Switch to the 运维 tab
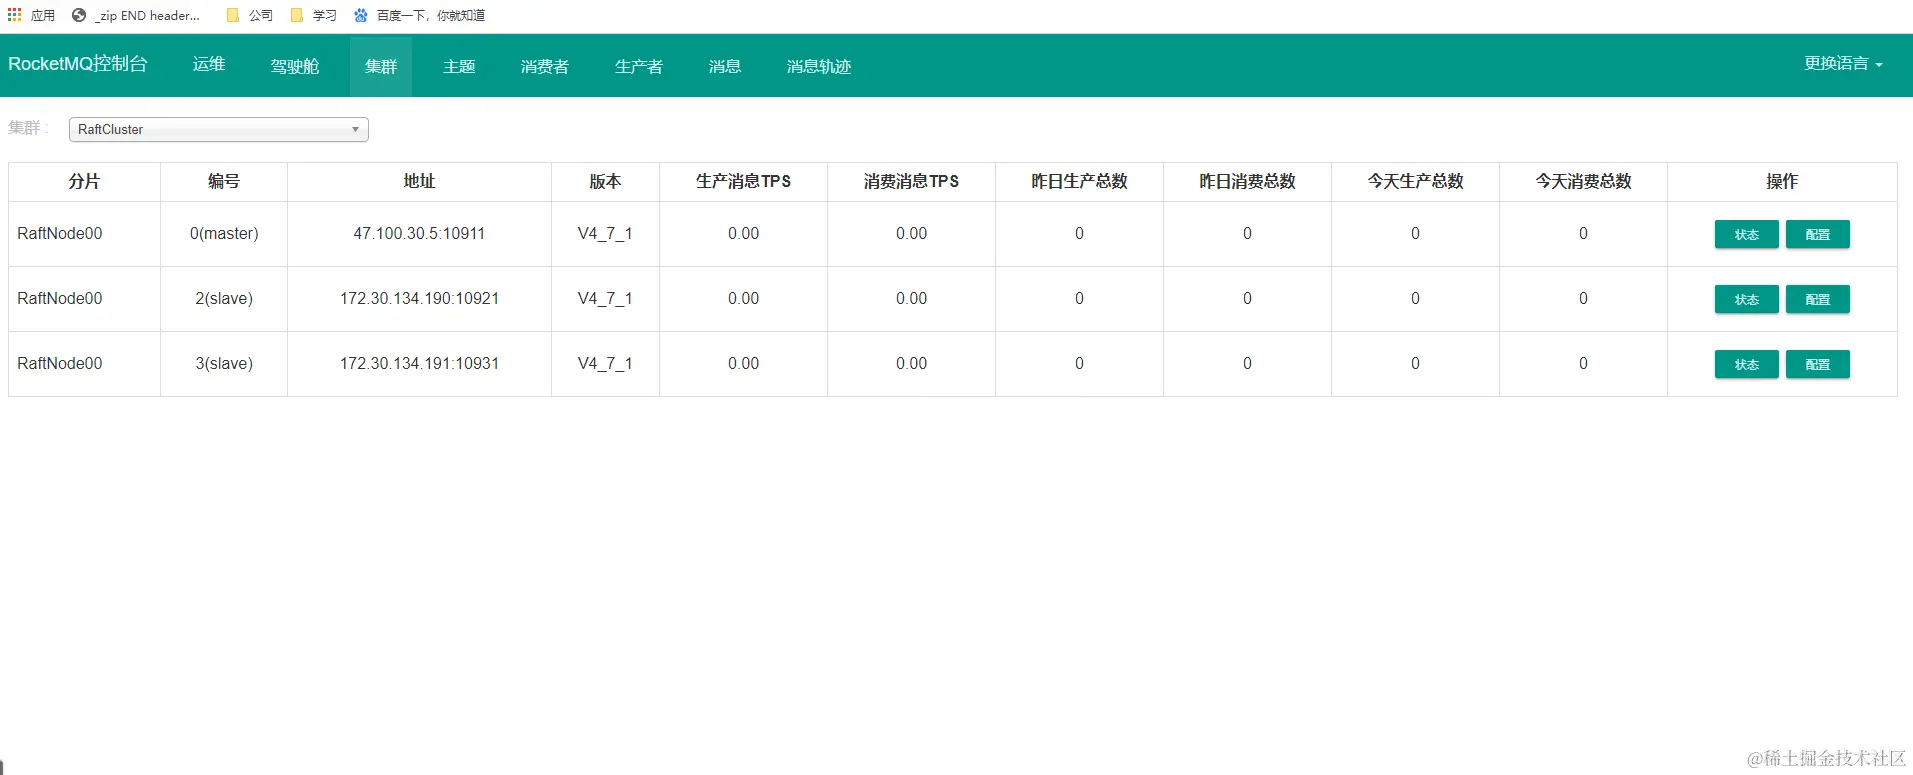 tap(209, 64)
